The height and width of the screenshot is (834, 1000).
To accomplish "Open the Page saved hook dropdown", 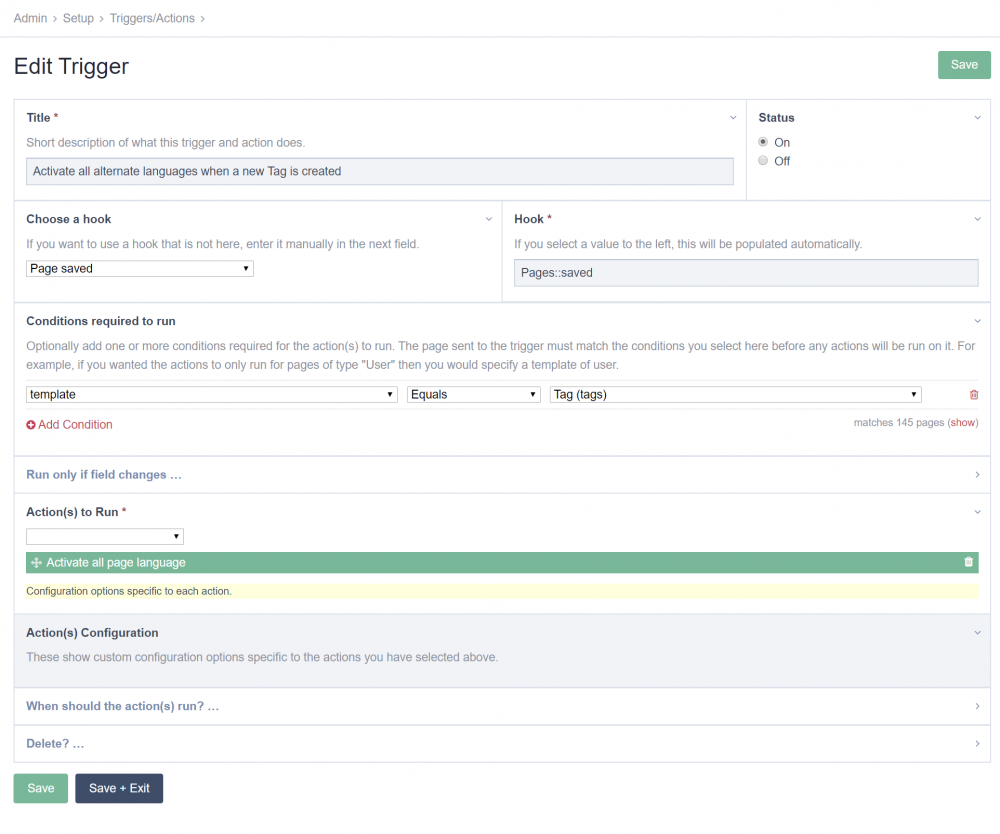I will (139, 269).
